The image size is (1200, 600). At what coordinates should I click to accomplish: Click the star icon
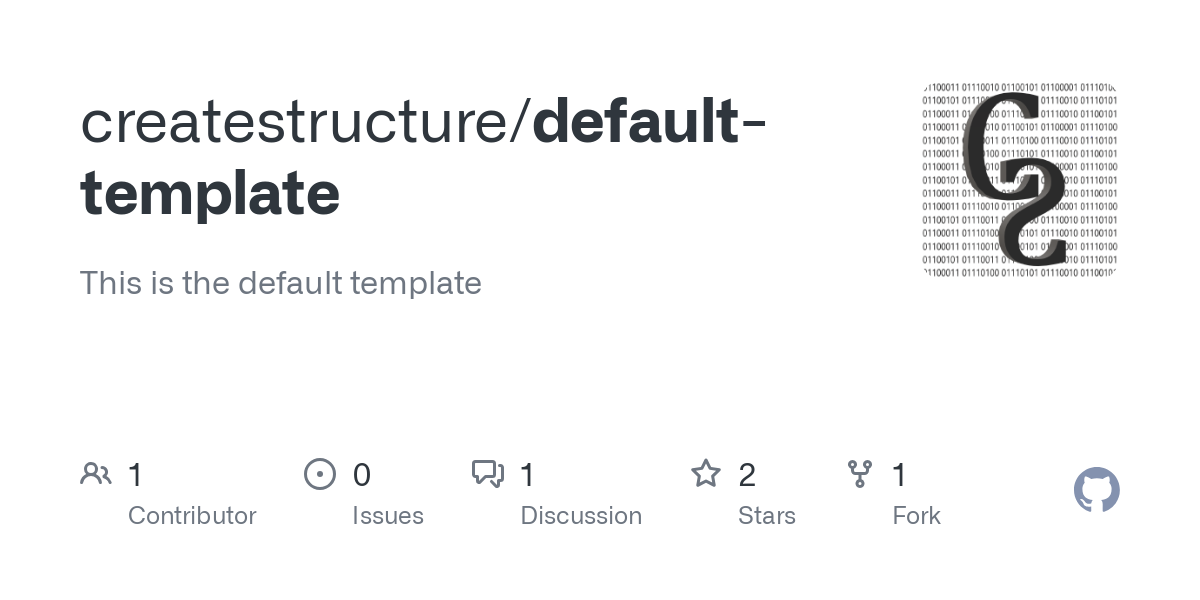706,474
